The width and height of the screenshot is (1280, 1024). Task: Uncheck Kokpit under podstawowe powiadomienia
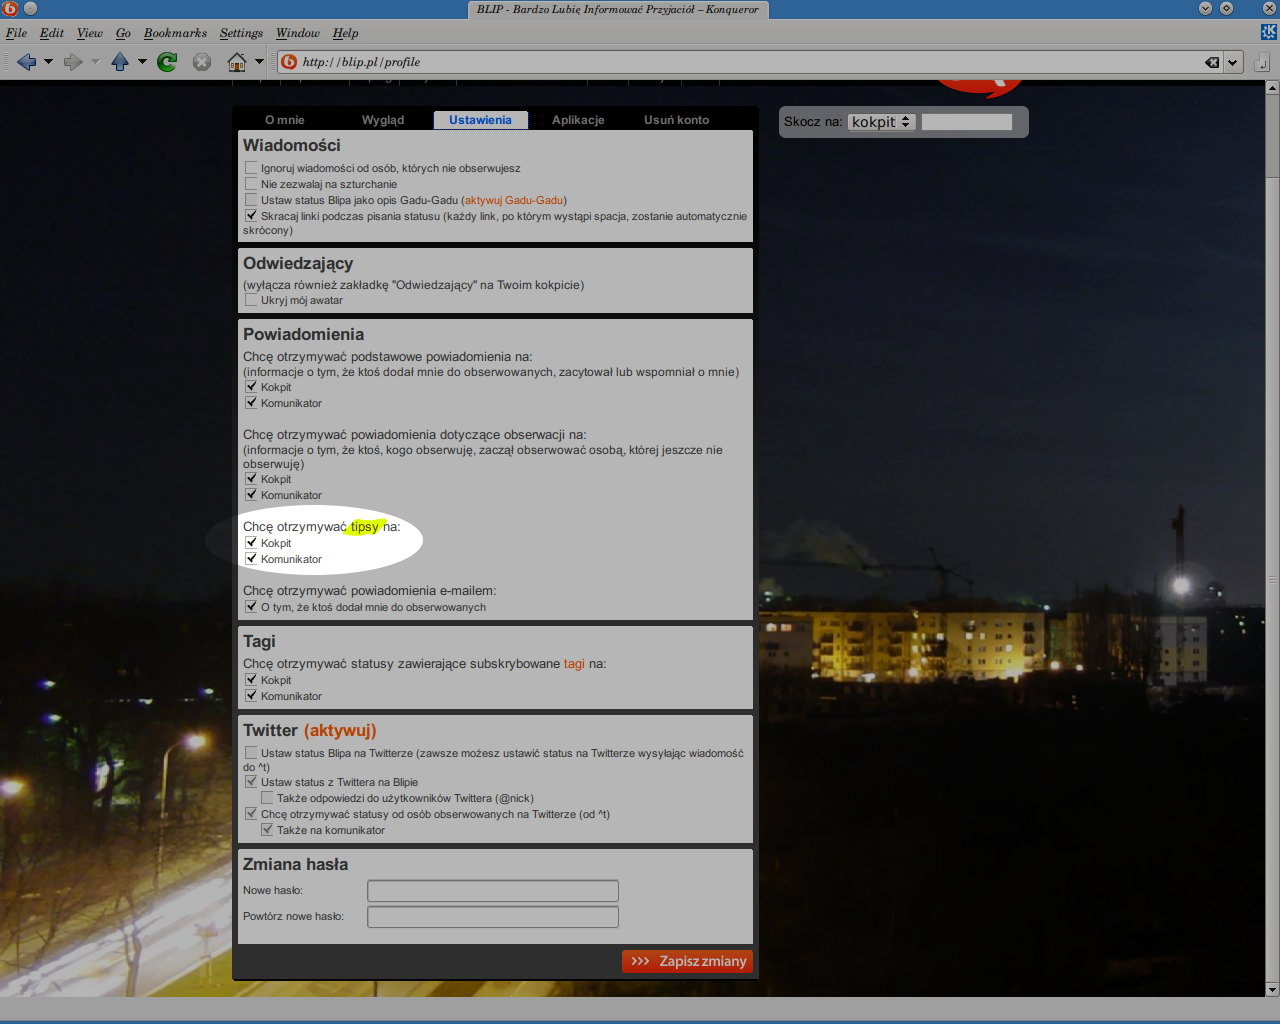(x=251, y=387)
